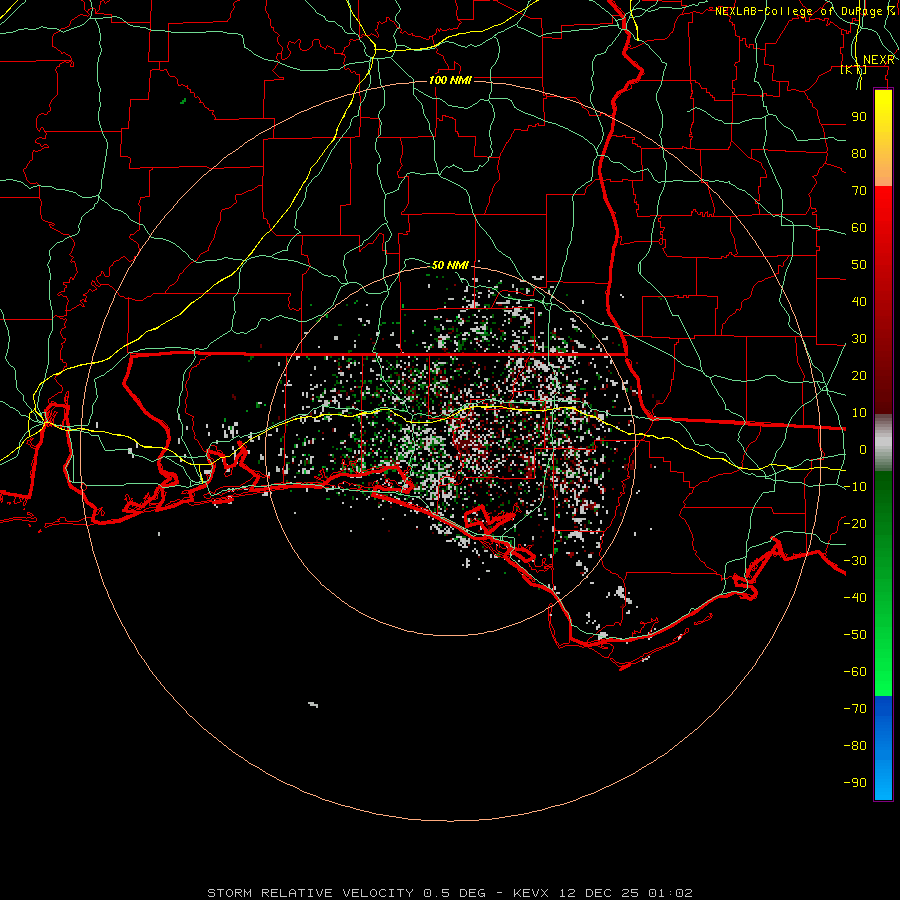
Task: Click the KEVX station identifier in the footer
Action: click(531, 893)
